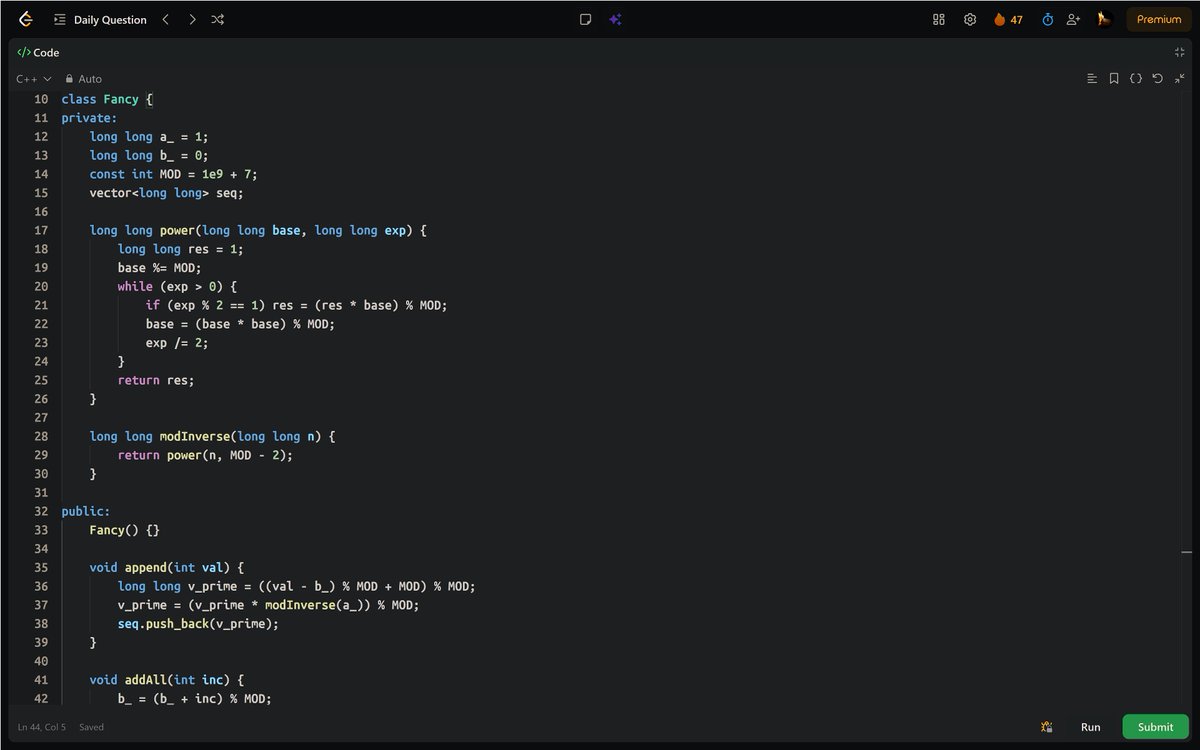The height and width of the screenshot is (750, 1200).
Task: Click the 'private:' keyword line
Action: coord(89,118)
